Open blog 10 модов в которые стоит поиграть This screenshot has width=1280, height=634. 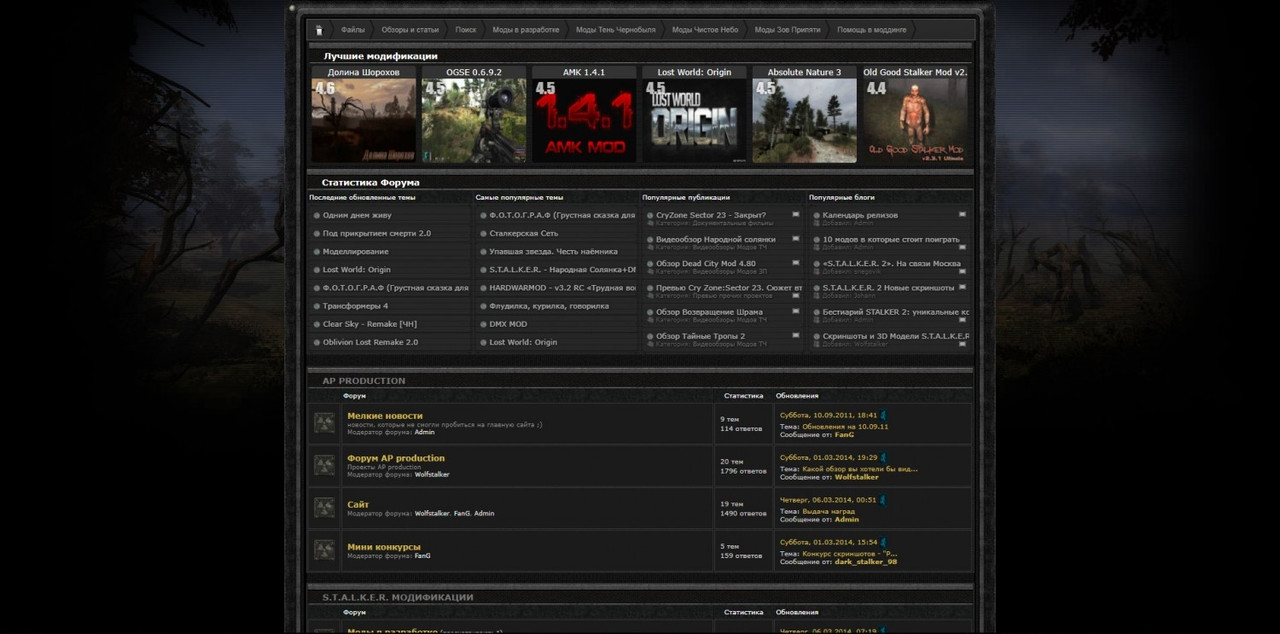tap(891, 239)
